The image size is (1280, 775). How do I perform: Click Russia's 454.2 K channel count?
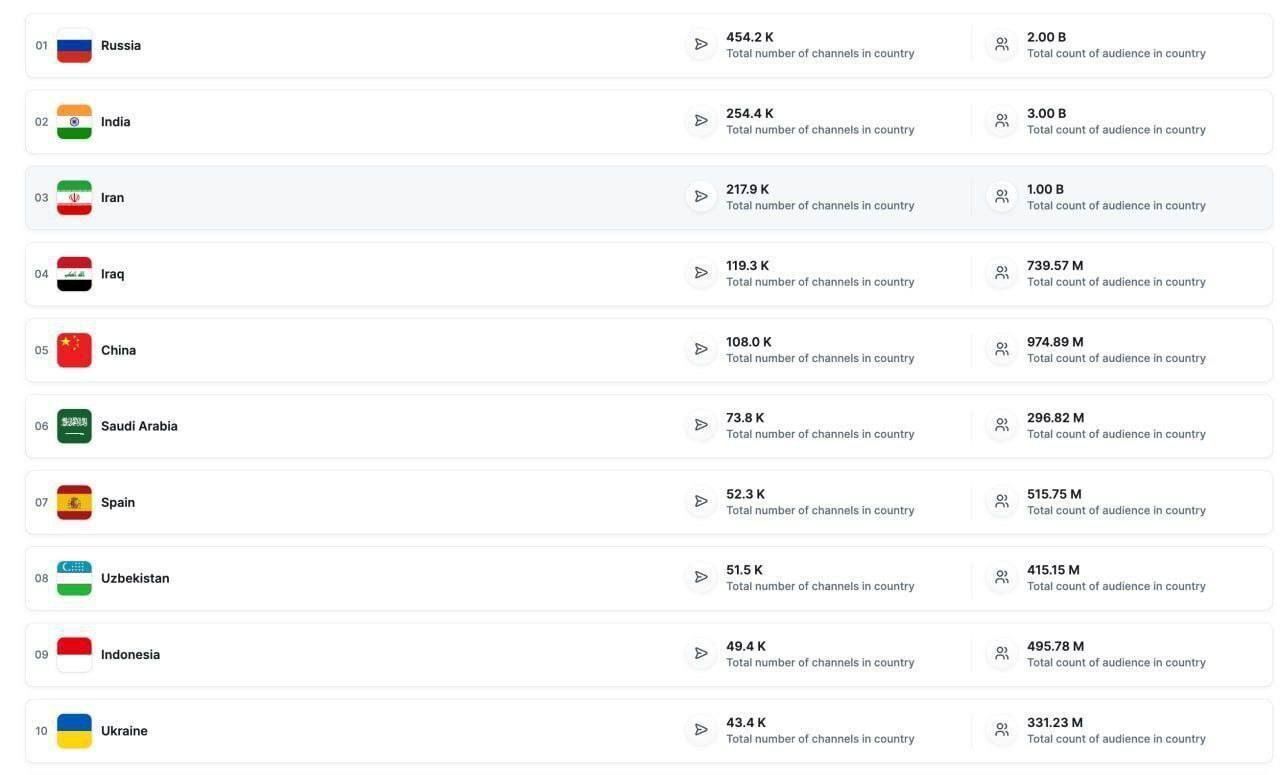(x=750, y=37)
